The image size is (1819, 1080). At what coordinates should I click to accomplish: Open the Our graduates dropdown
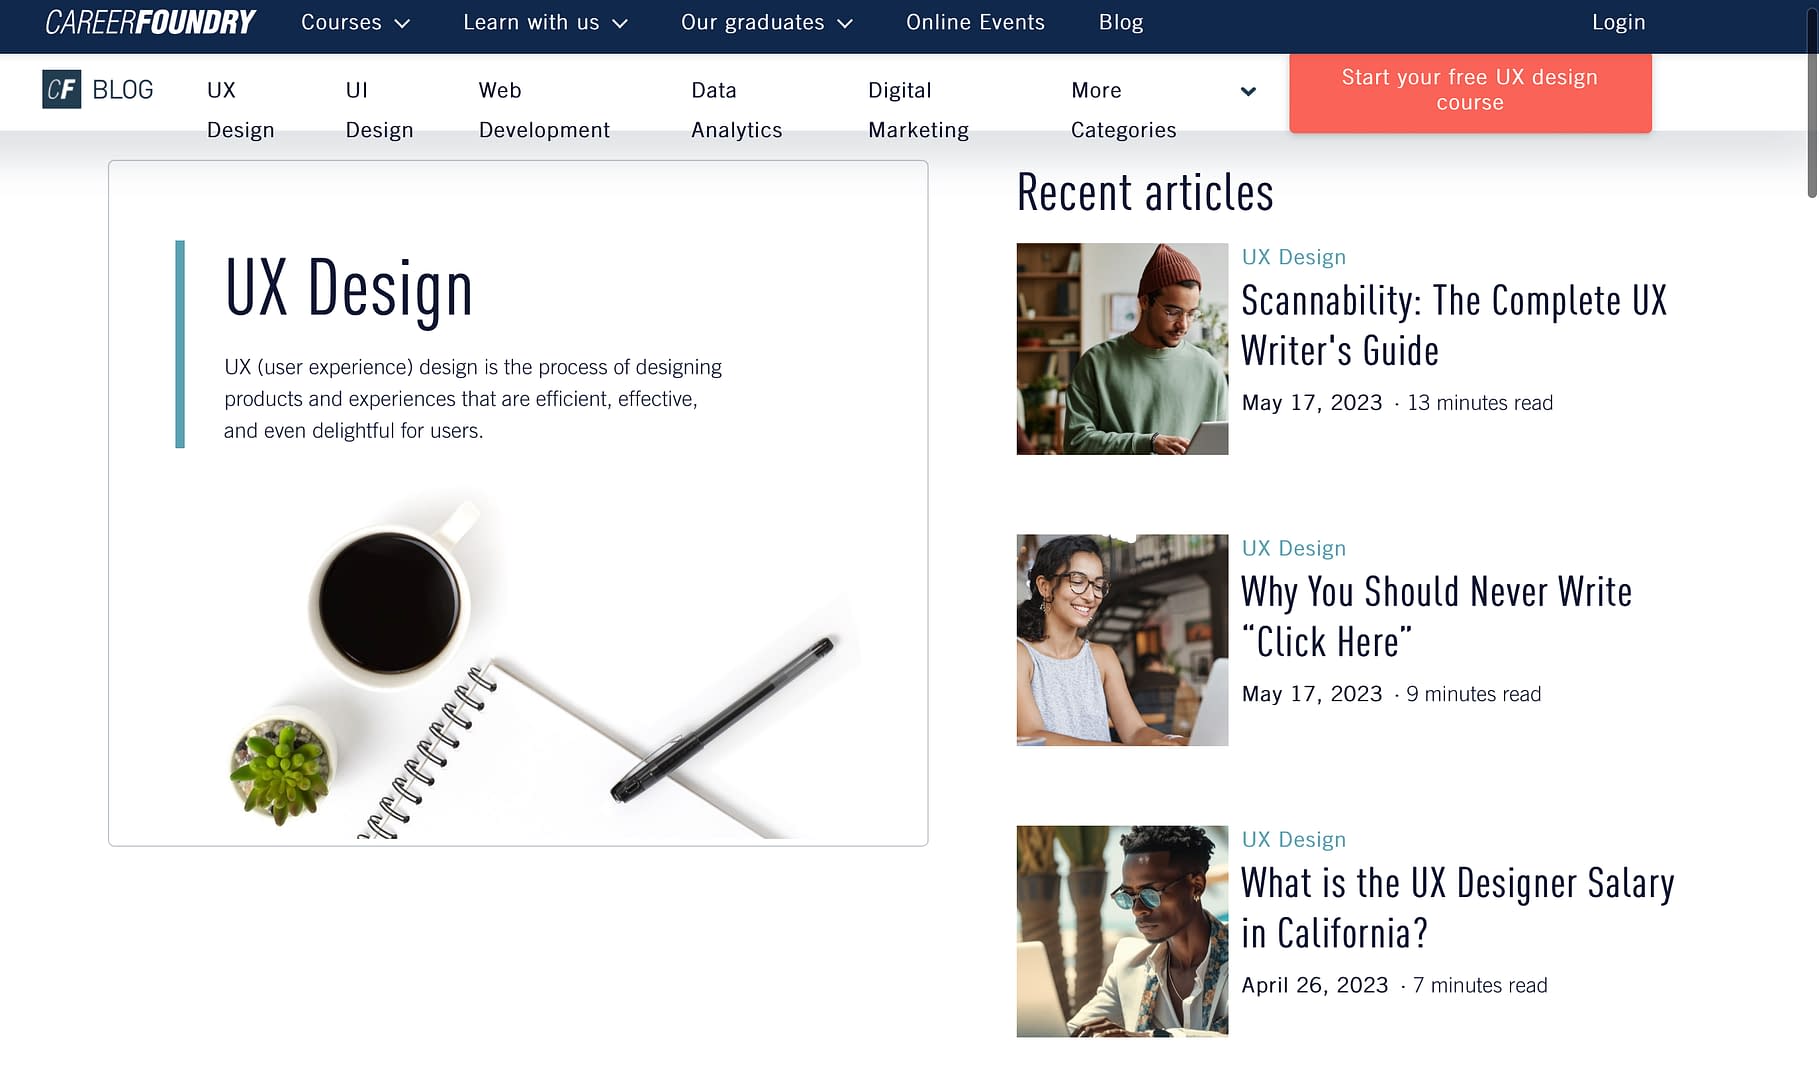(766, 21)
